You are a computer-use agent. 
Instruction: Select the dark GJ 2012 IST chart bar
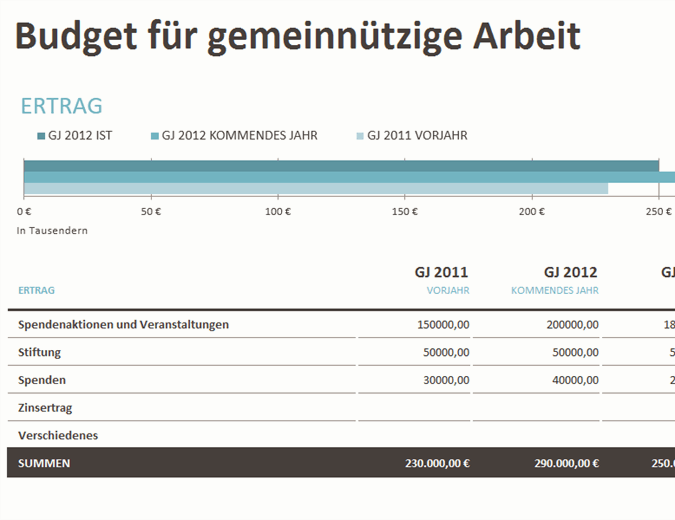pos(340,166)
